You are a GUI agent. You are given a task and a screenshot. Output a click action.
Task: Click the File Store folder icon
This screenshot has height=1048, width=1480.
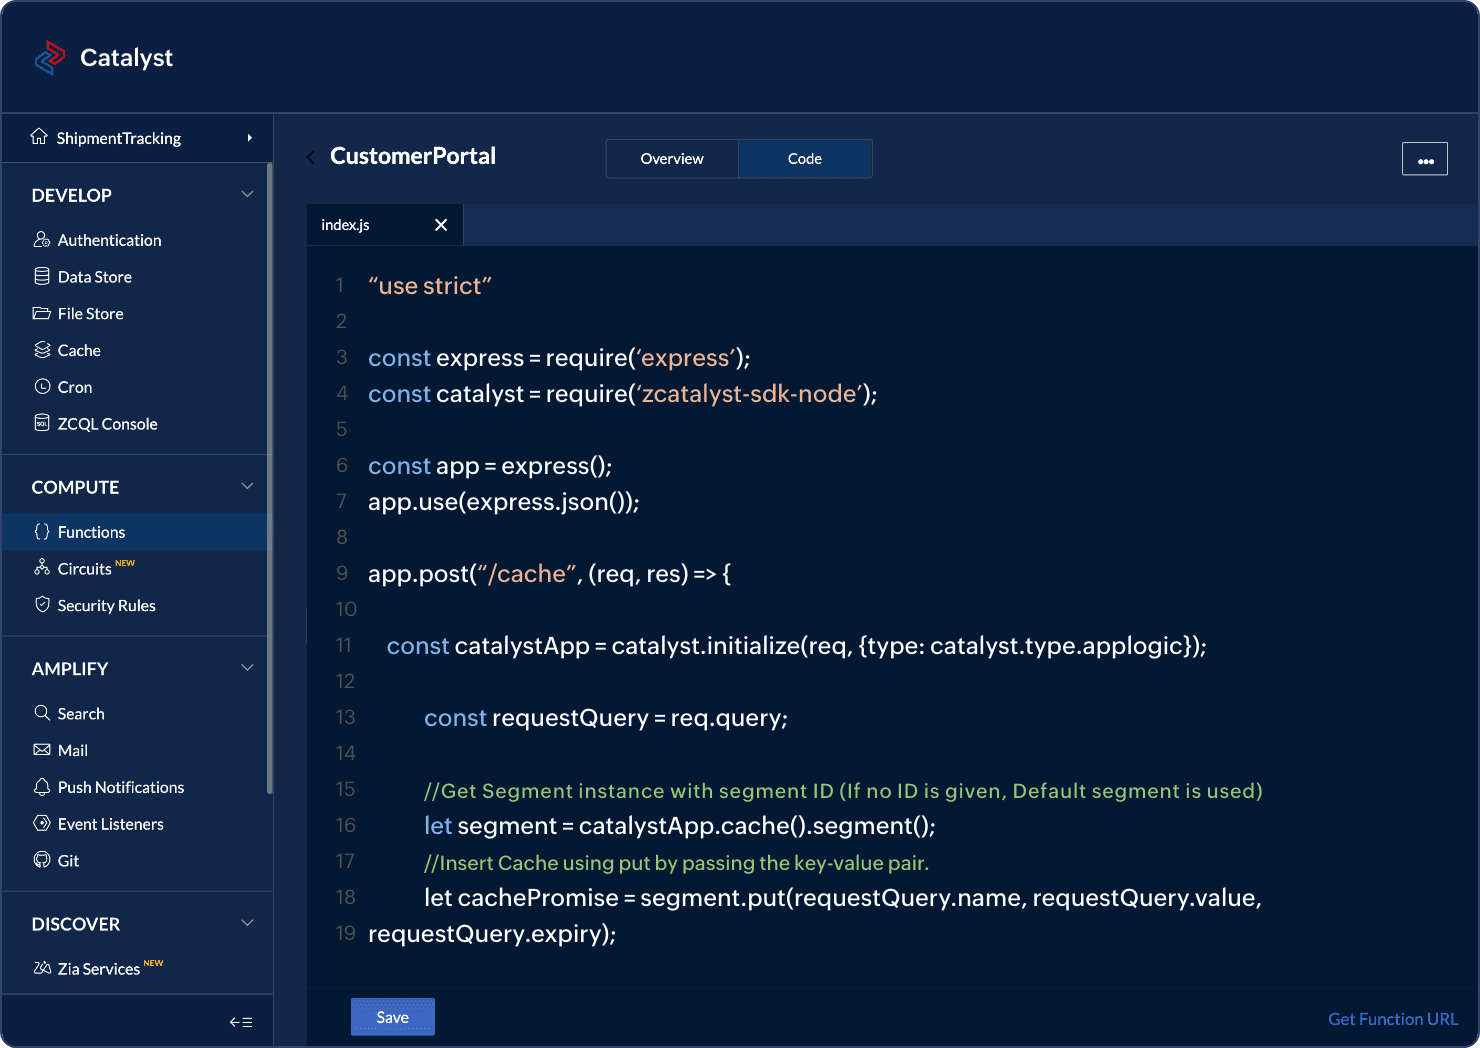coord(42,313)
